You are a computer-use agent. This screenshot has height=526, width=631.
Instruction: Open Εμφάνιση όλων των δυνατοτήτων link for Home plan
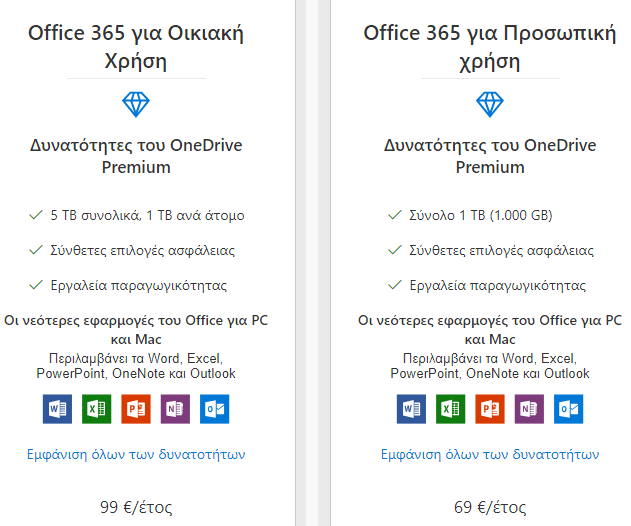tap(136, 454)
